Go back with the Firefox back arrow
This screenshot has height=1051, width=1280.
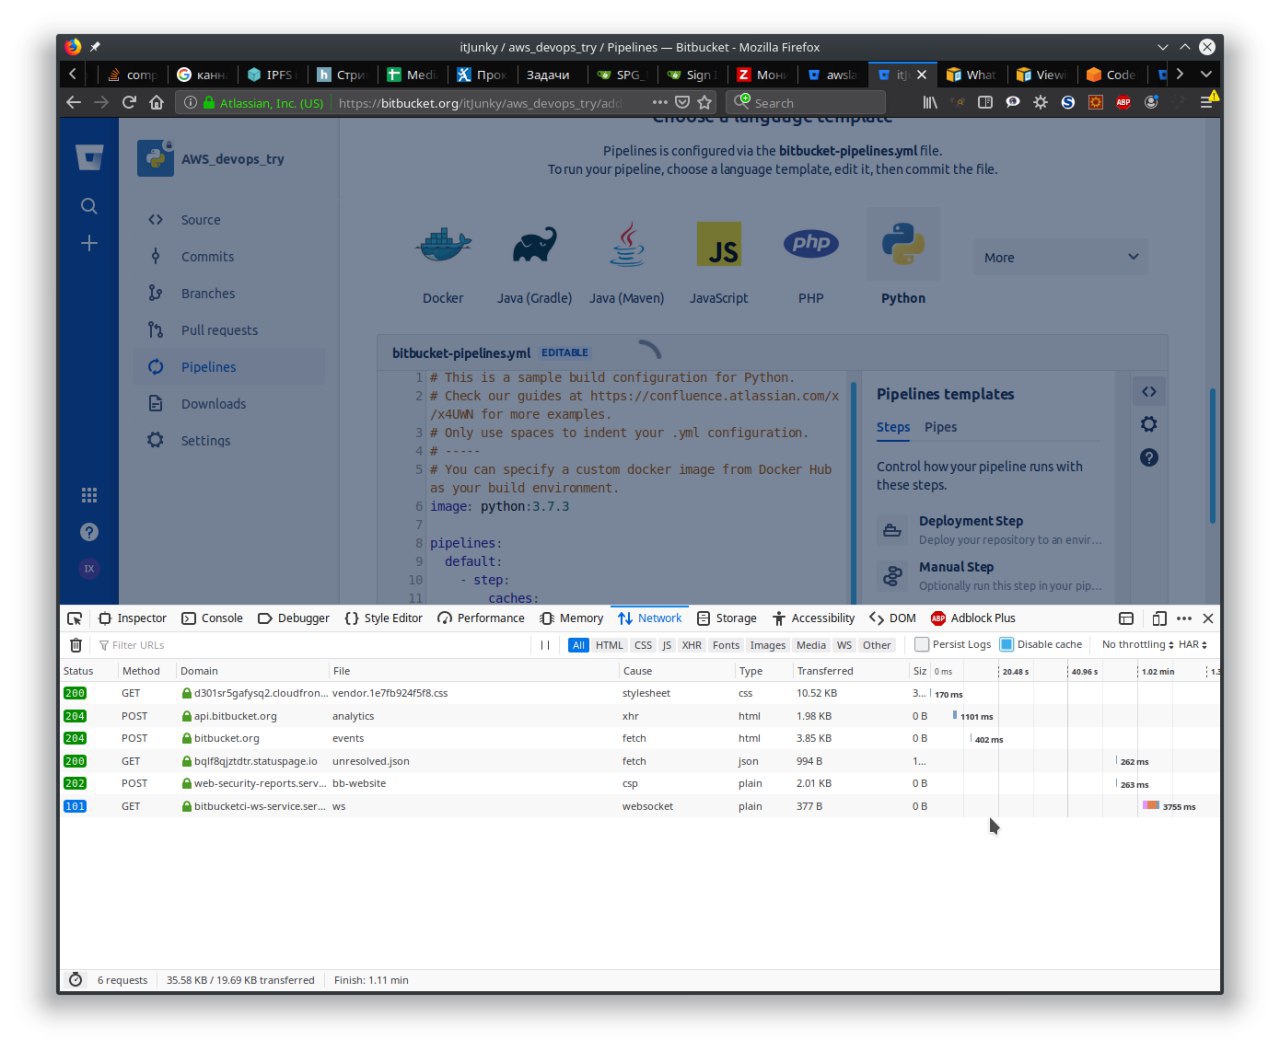pyautogui.click(x=73, y=102)
